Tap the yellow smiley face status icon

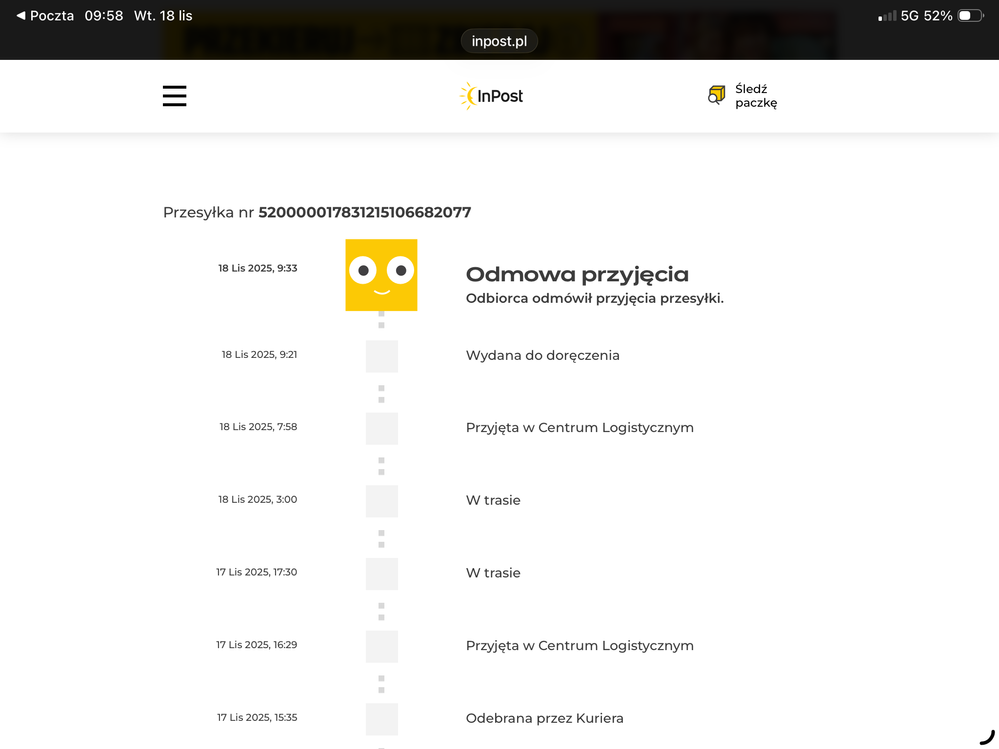click(381, 275)
